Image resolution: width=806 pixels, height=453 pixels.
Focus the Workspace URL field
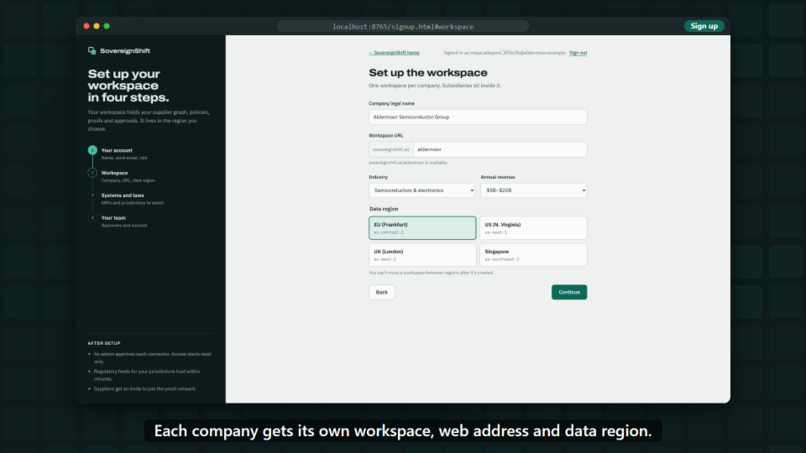[500, 150]
